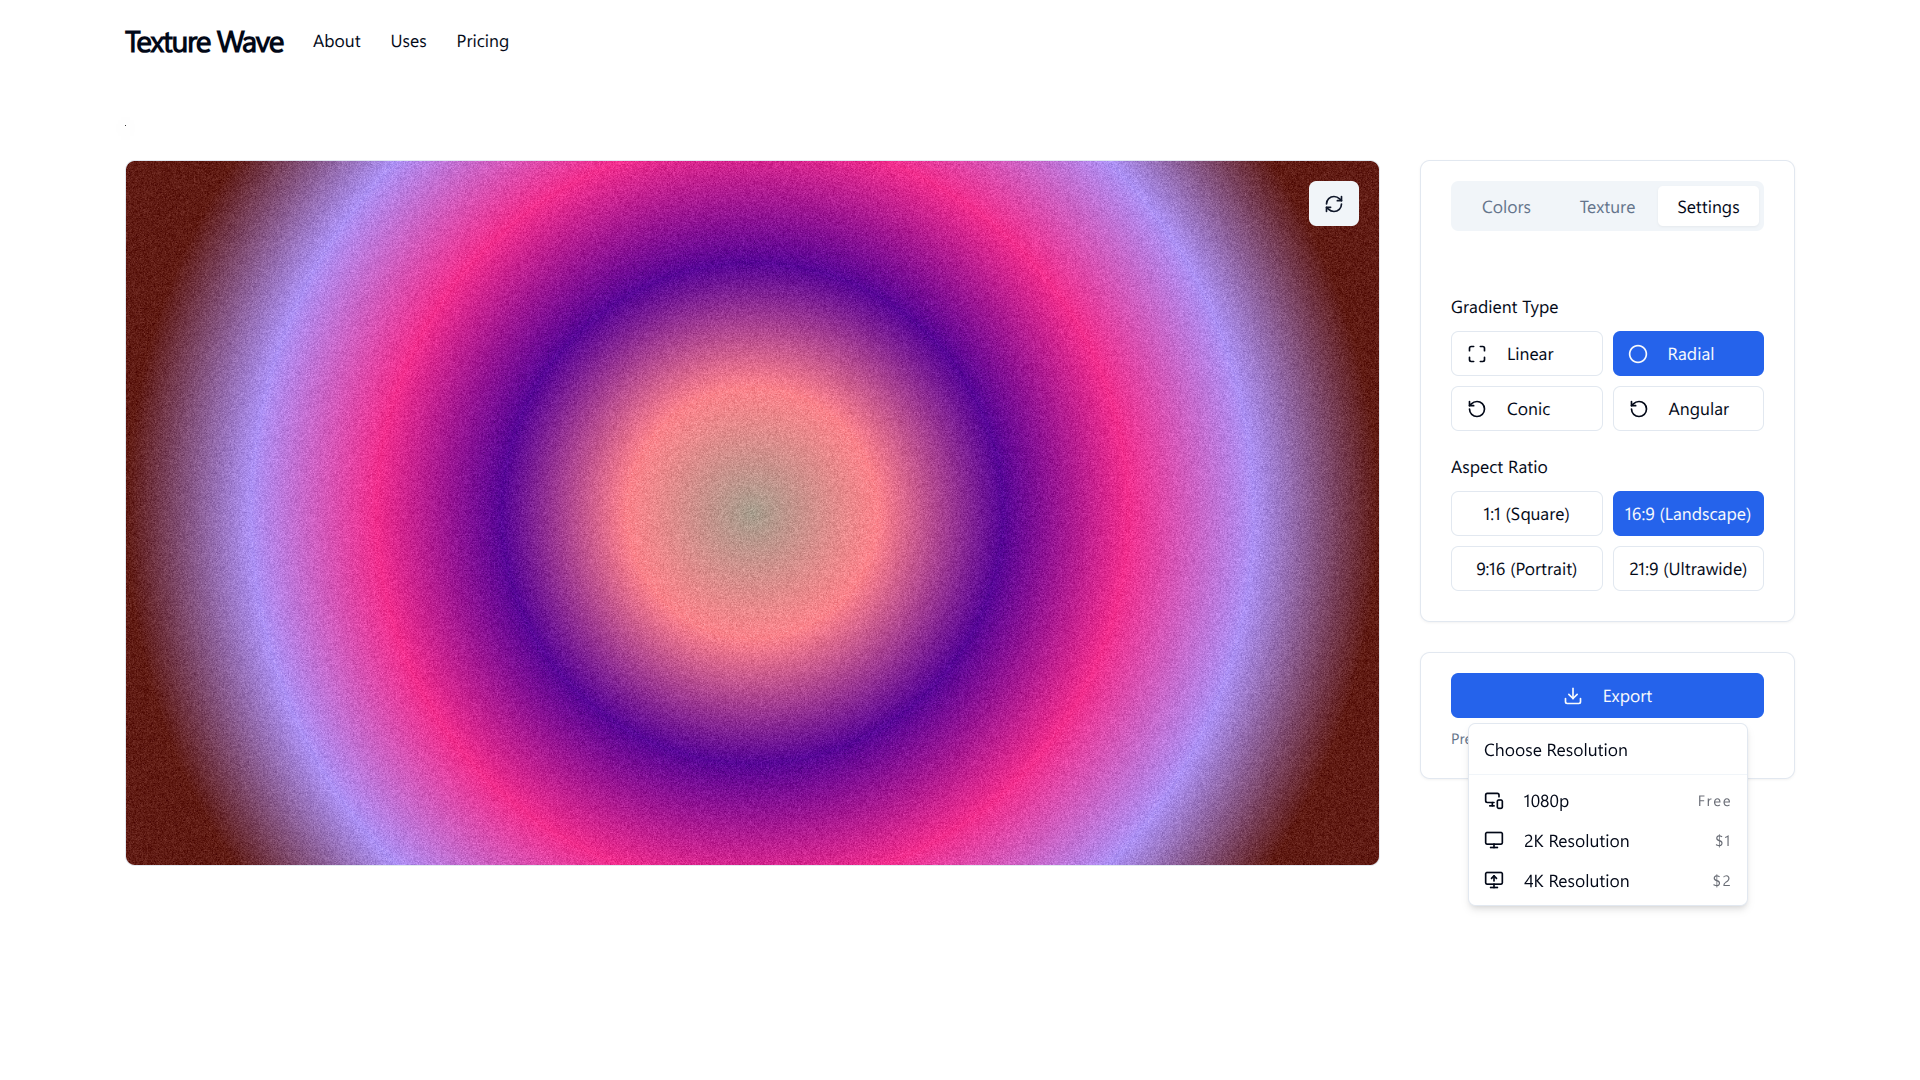
Task: Go to the About page
Action: (336, 41)
